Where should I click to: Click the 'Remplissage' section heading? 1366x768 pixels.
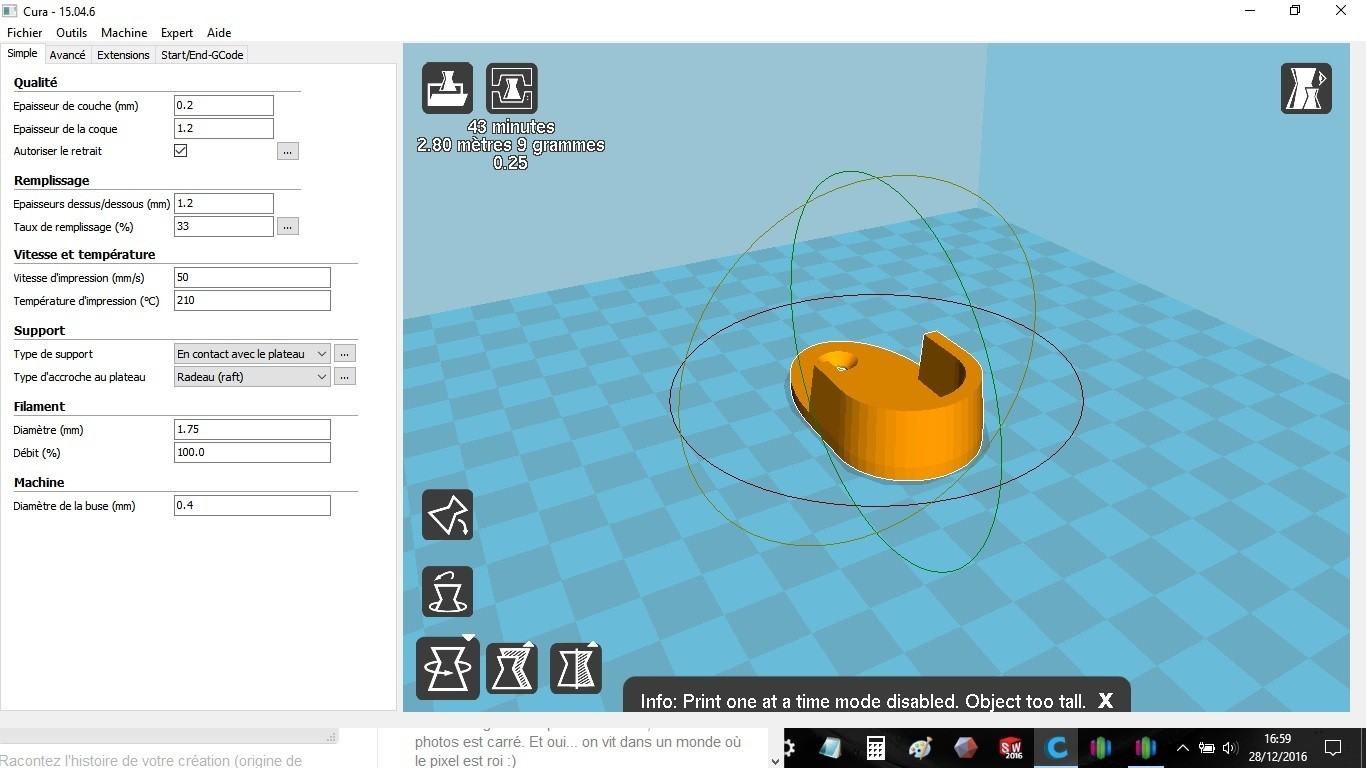tap(52, 181)
